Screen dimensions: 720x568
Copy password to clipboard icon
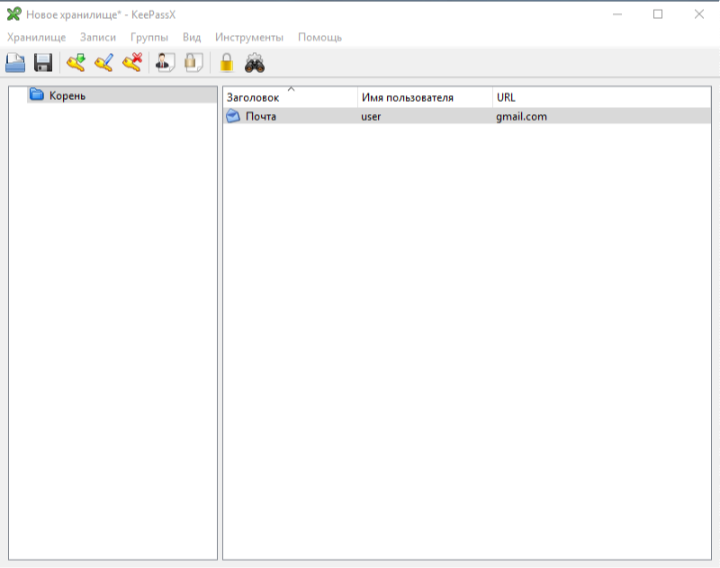(x=193, y=63)
